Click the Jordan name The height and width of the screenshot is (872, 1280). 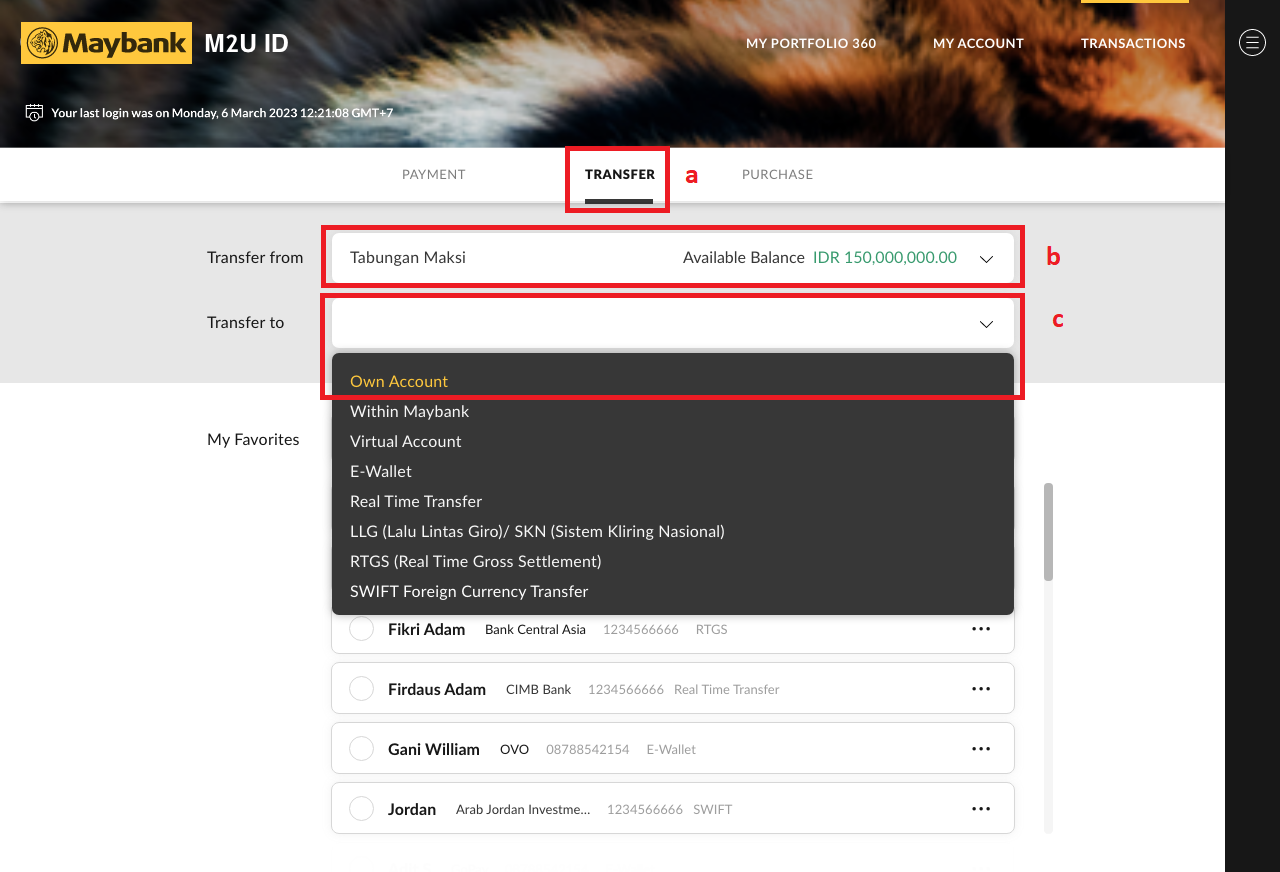pyautogui.click(x=412, y=809)
